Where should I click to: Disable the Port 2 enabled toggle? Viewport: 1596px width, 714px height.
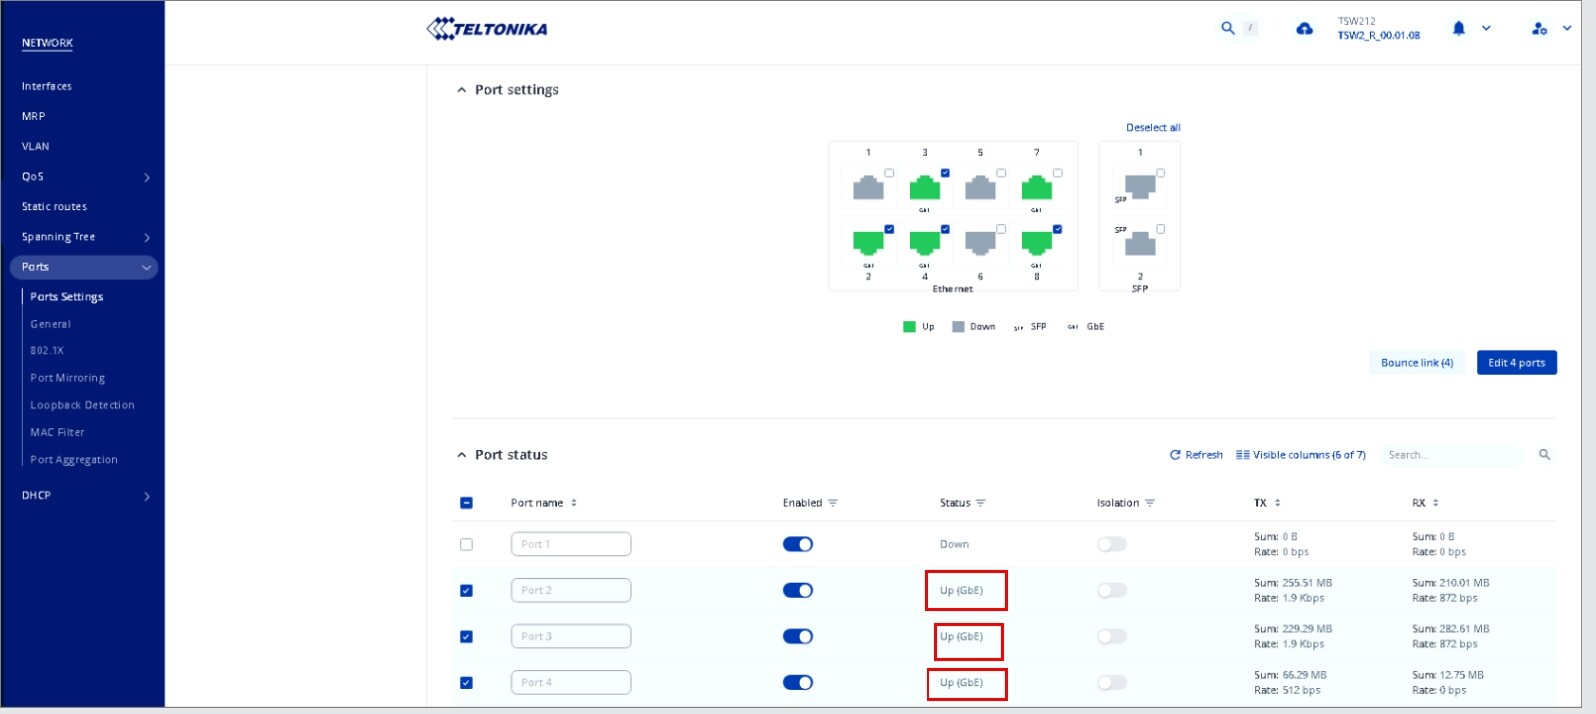coord(797,590)
